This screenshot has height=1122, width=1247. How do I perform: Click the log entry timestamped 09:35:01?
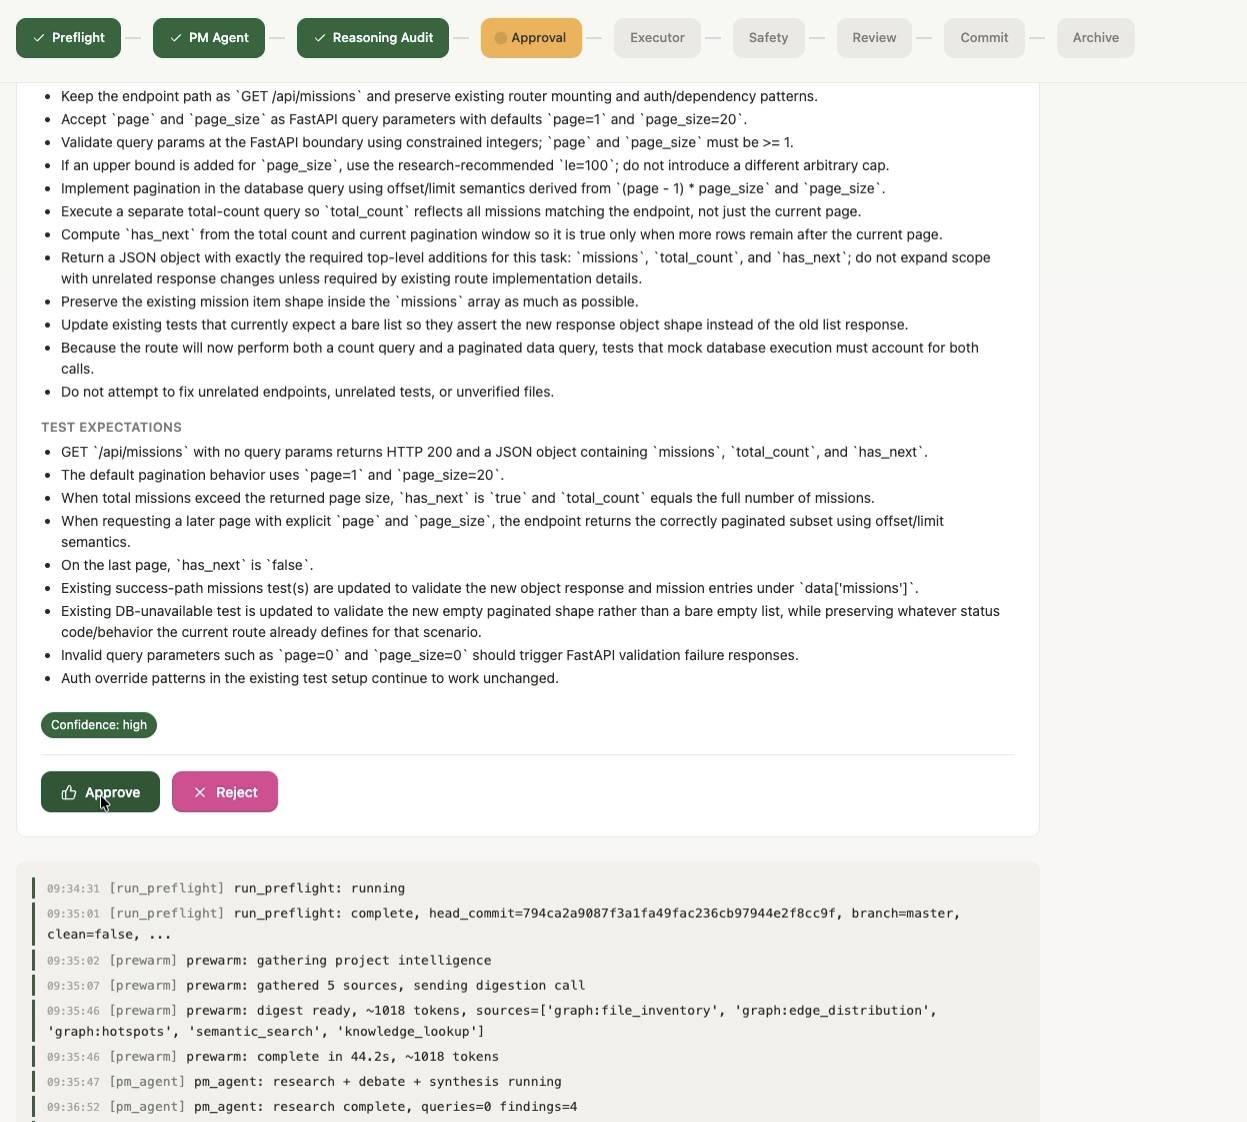point(530,924)
